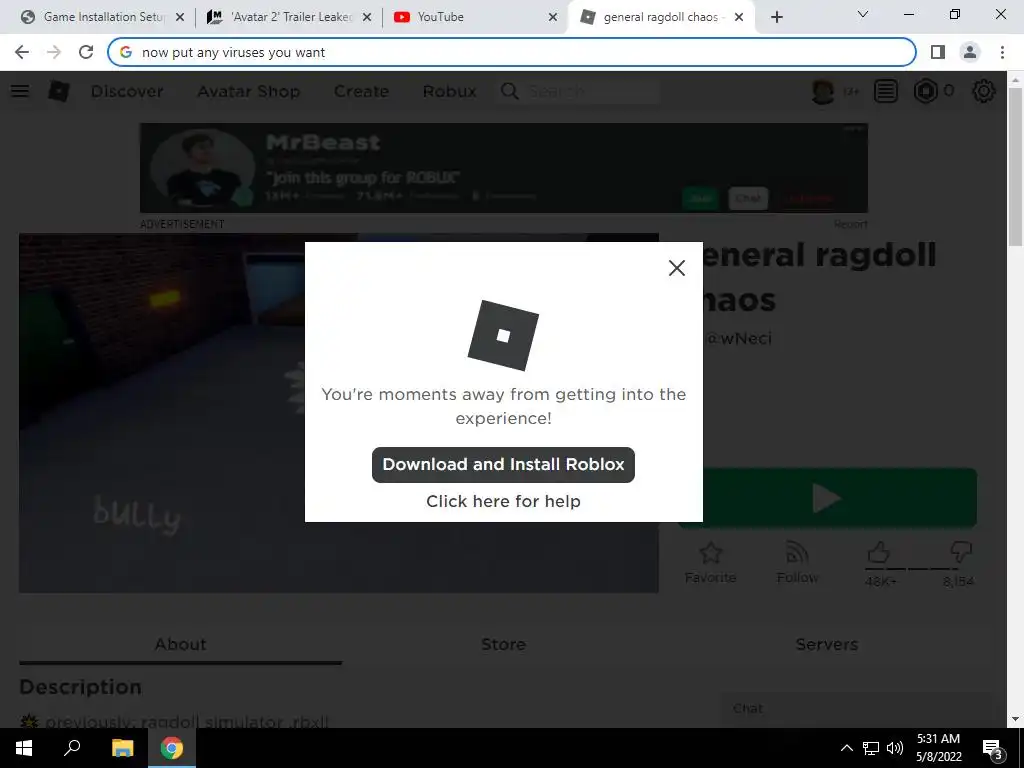
Task: Open the Roblox notifications list icon
Action: click(886, 91)
